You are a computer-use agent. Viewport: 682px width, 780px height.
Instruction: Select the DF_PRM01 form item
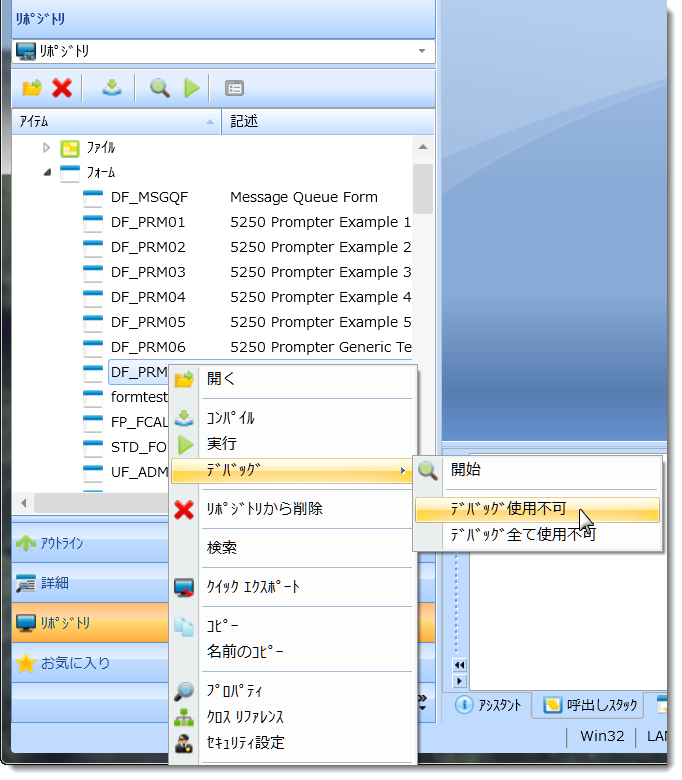click(148, 222)
